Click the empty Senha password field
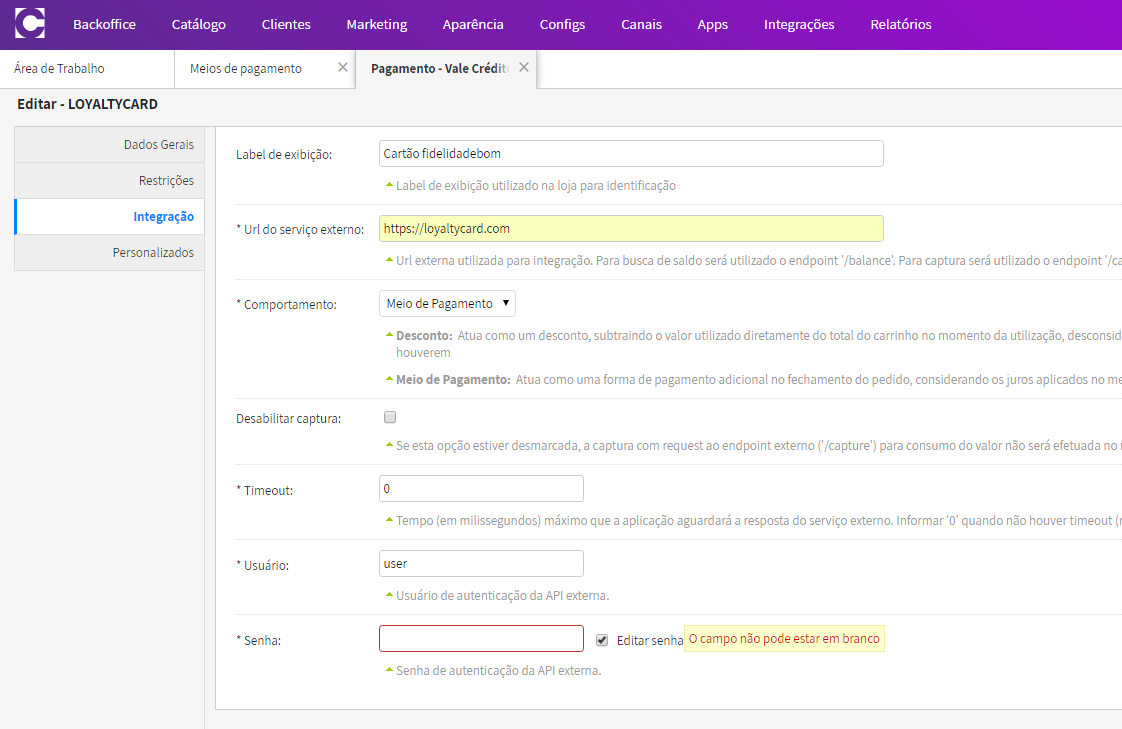 481,639
